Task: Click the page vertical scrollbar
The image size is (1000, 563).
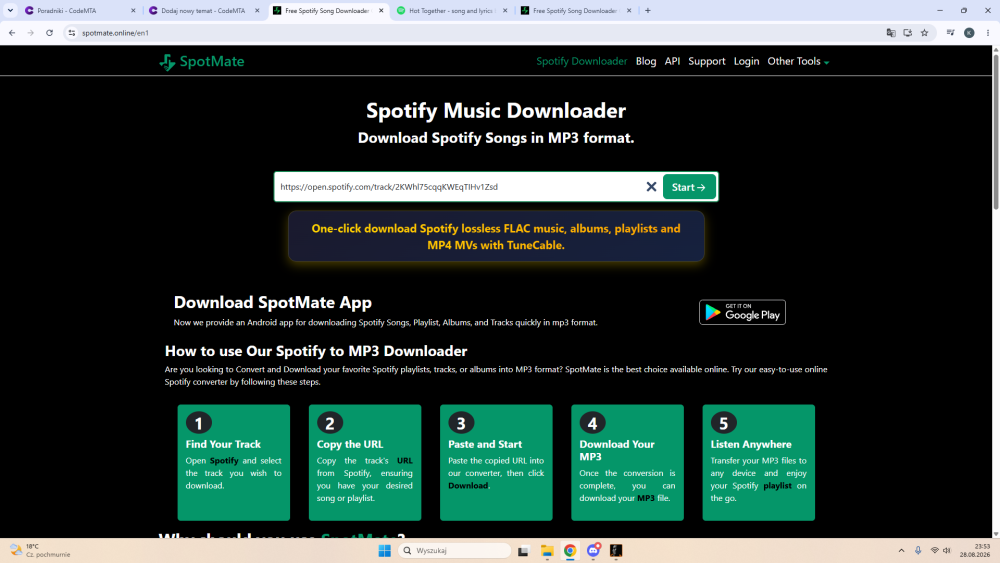Action: [x=996, y=131]
